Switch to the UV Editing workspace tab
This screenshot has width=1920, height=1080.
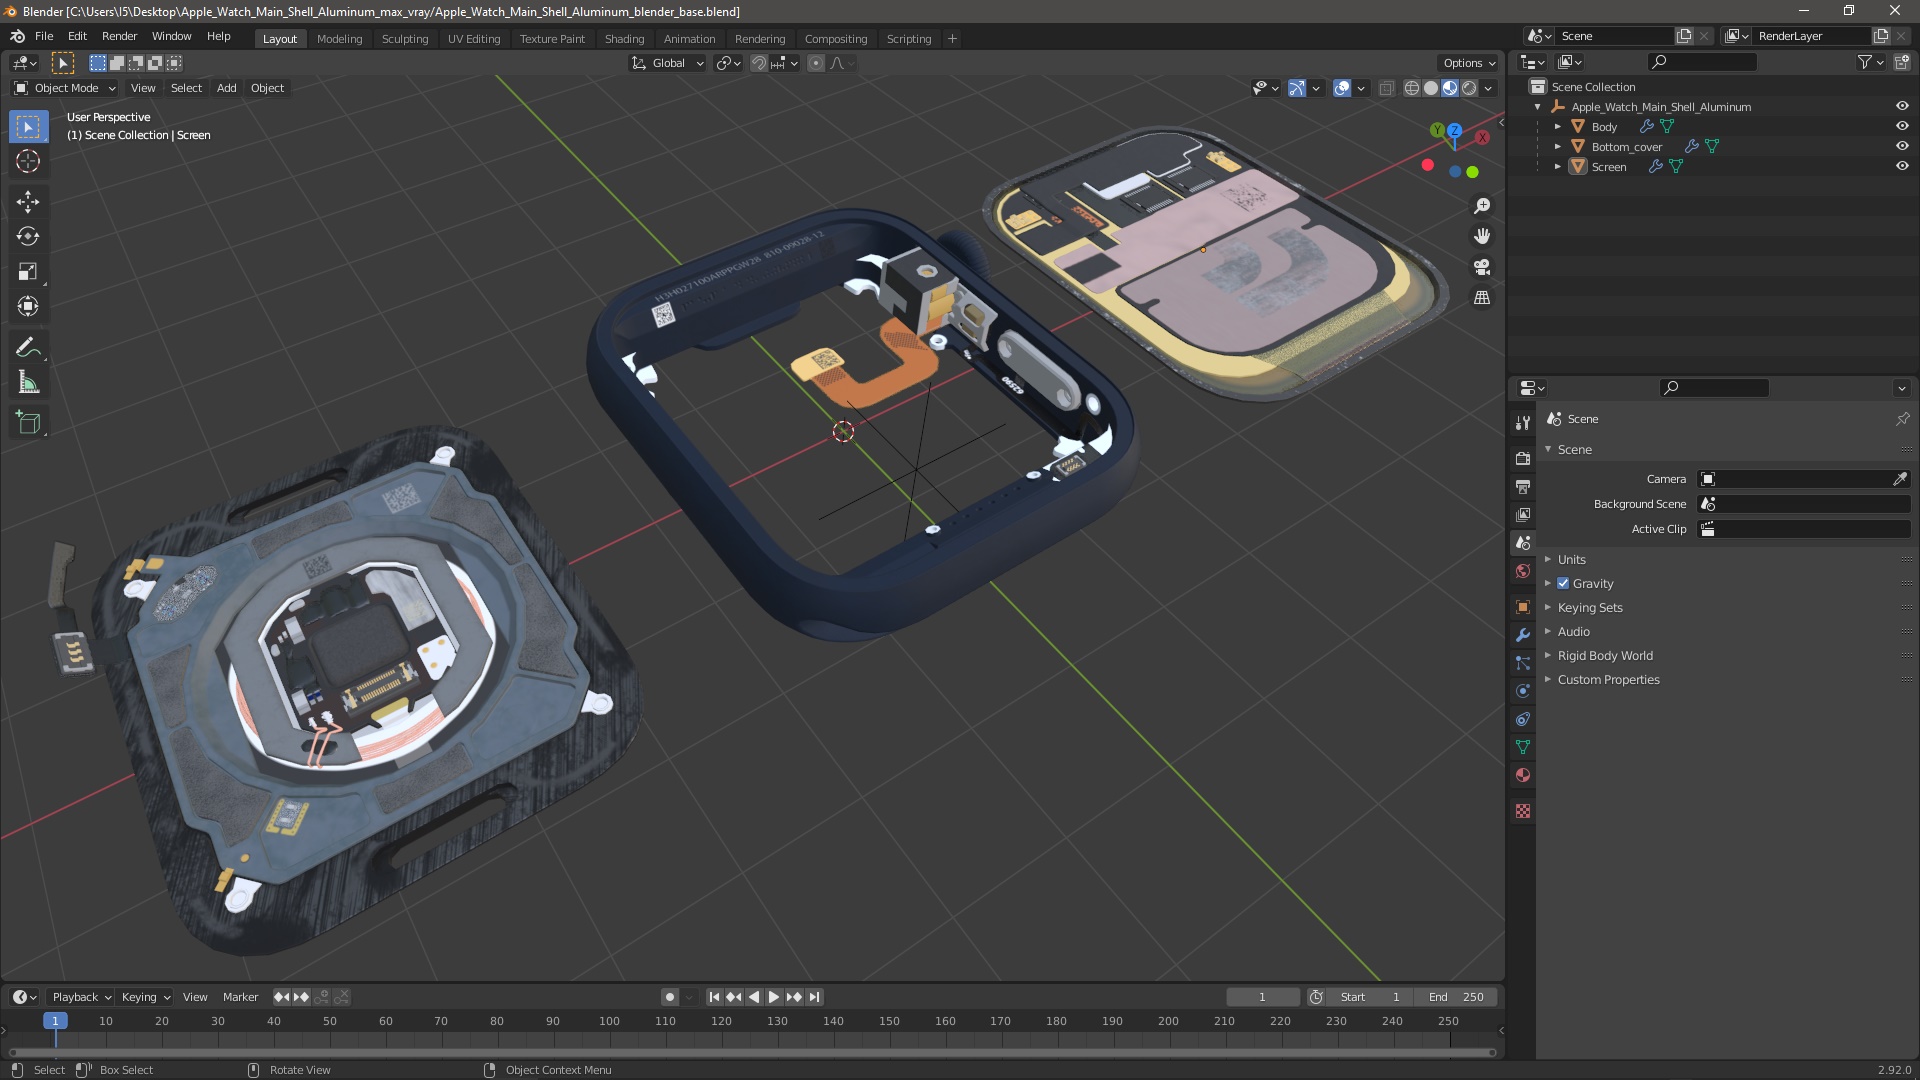point(474,39)
